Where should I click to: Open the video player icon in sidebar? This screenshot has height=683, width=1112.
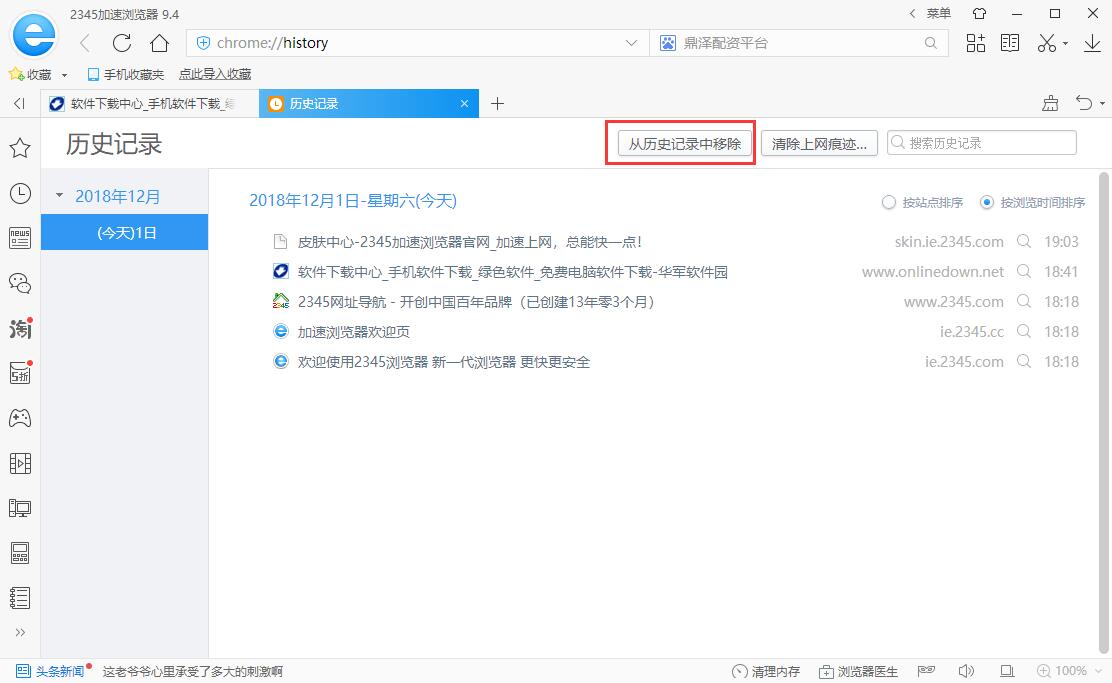click(20, 462)
